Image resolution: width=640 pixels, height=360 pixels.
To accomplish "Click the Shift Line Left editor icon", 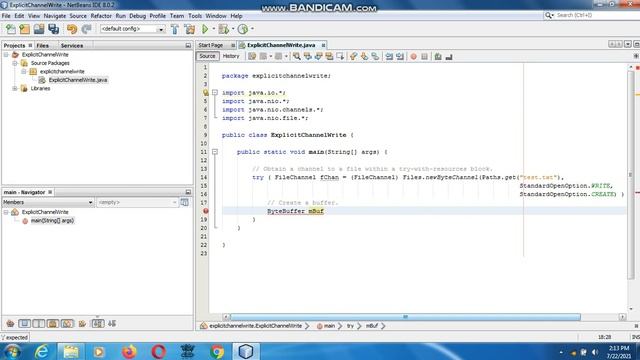I will (389, 56).
